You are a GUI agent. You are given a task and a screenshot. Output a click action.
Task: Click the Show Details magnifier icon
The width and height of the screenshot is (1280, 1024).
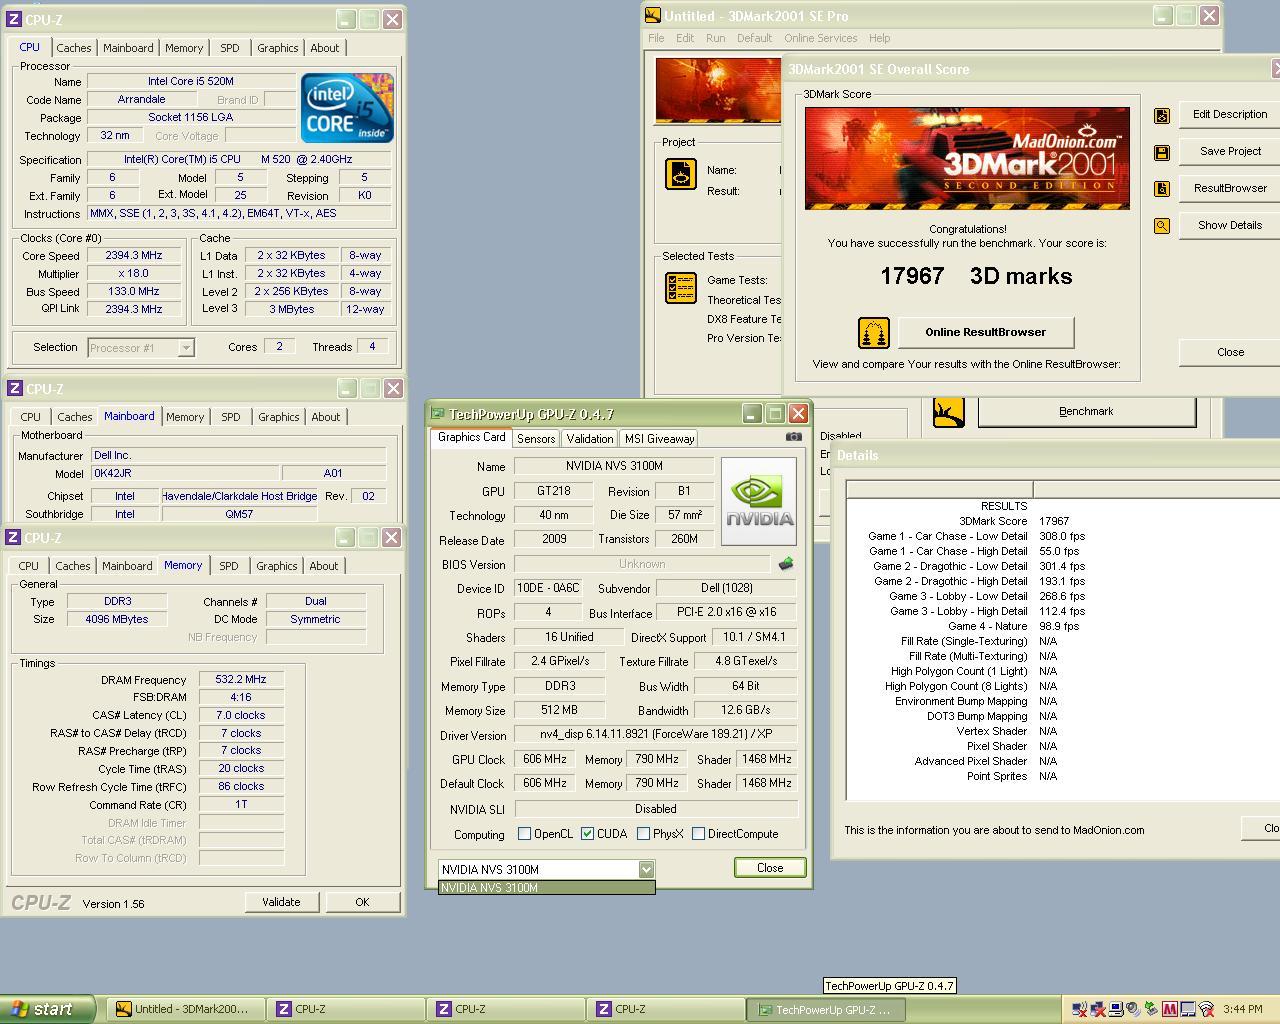(x=1162, y=226)
